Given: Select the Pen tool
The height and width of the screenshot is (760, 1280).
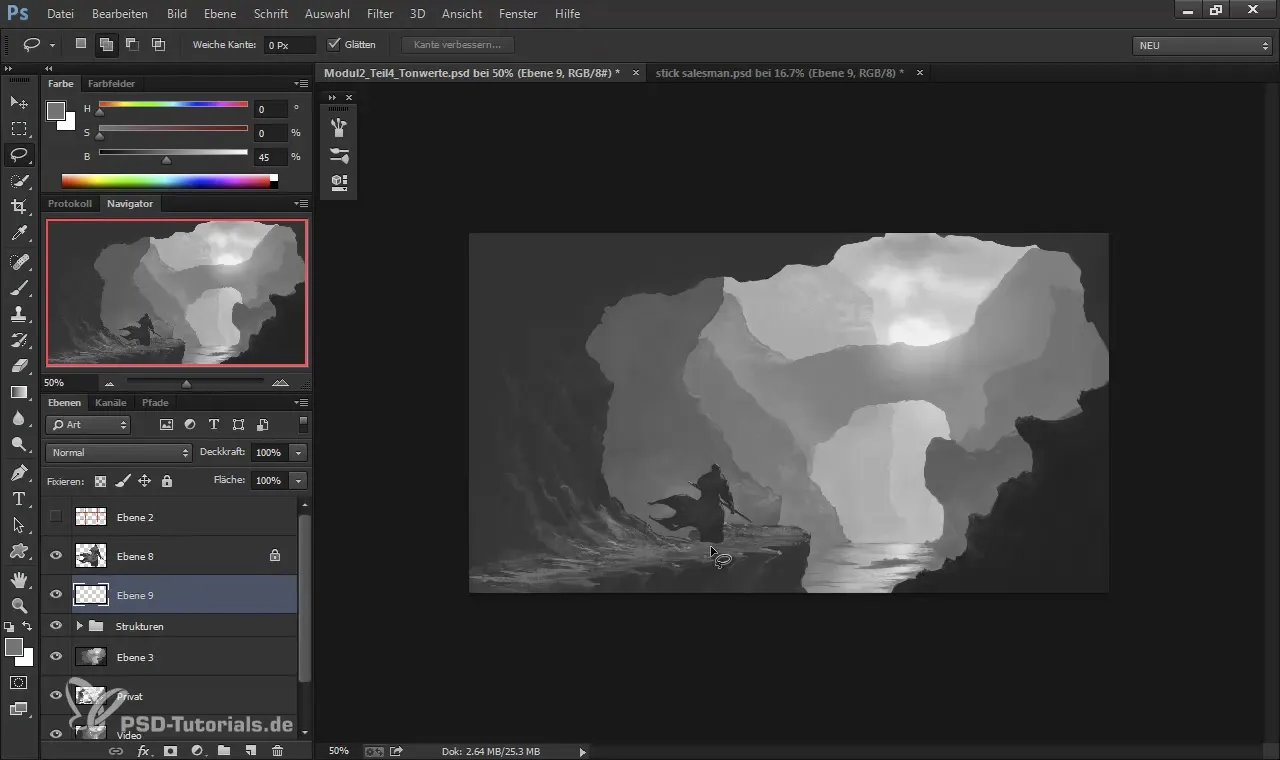Looking at the screenshot, I should pos(18,472).
